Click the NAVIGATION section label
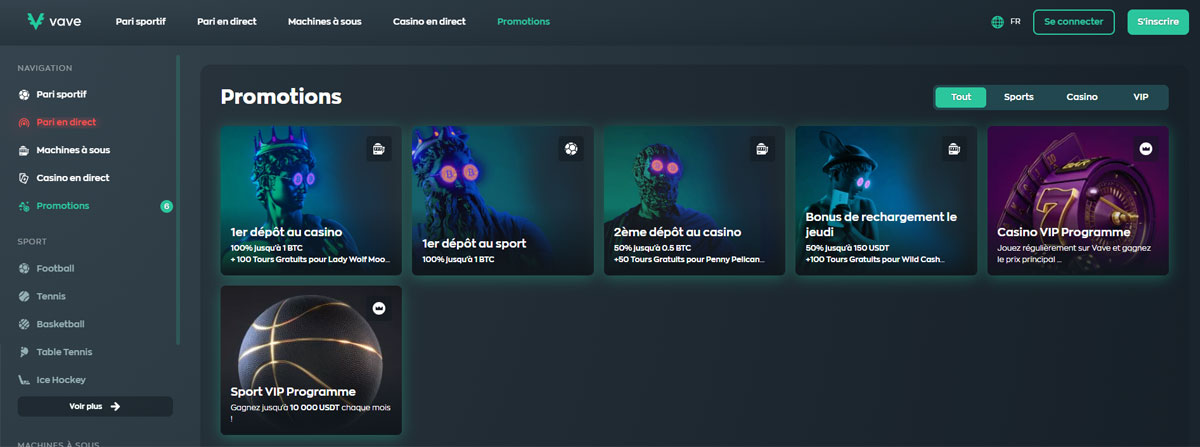1200x447 pixels. (45, 68)
